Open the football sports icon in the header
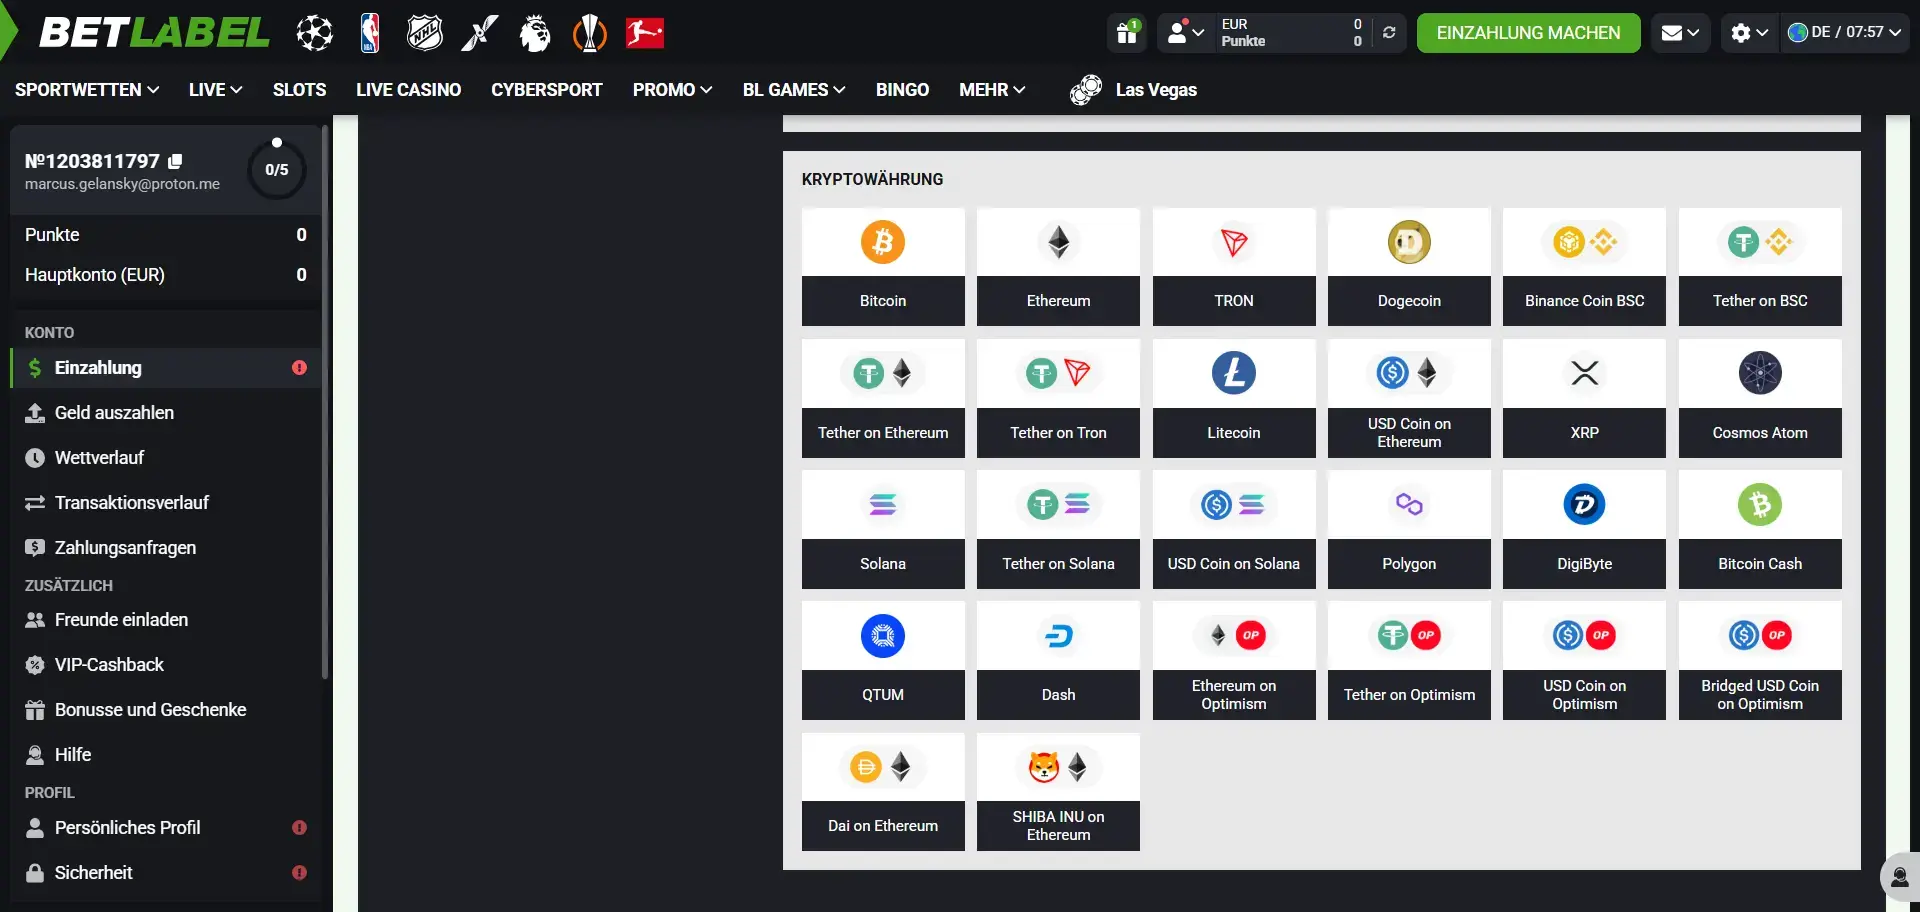 [x=315, y=33]
